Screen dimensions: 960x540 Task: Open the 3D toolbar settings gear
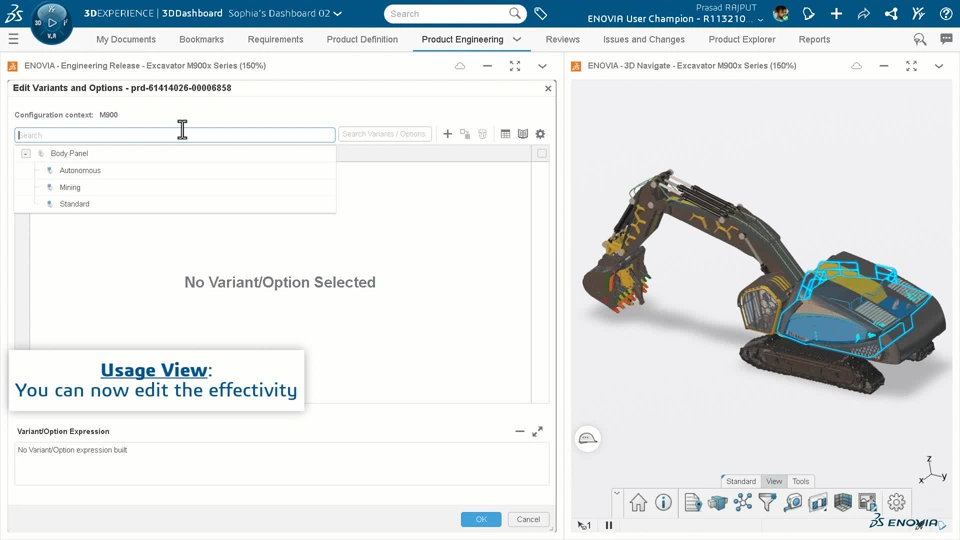(x=896, y=503)
